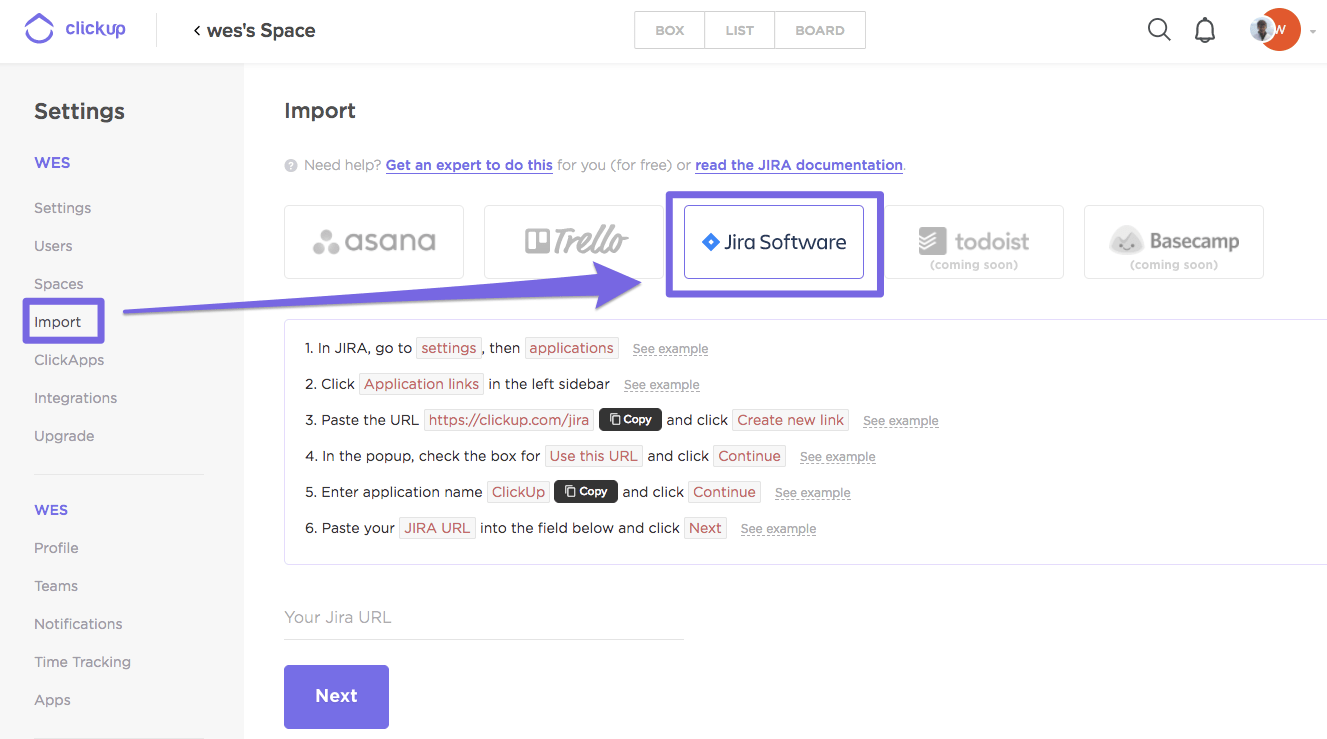Open the search magnifier icon
Screen dimensions: 1327x739
pyautogui.click(x=1159, y=30)
